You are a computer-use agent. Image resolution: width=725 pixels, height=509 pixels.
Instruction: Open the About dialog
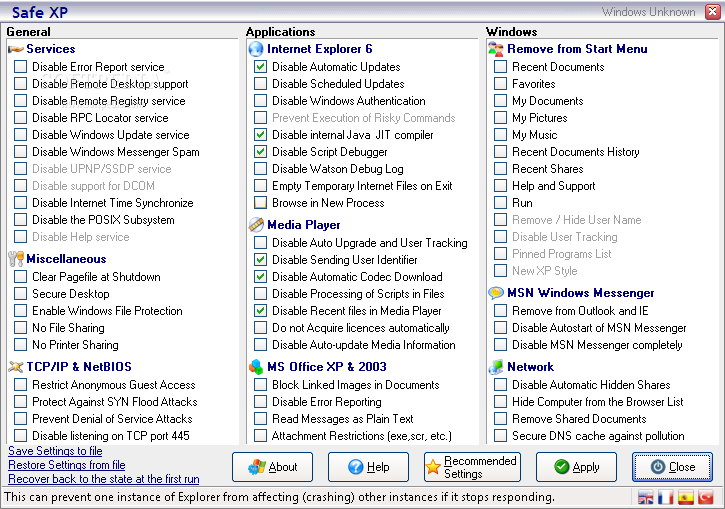coord(272,467)
